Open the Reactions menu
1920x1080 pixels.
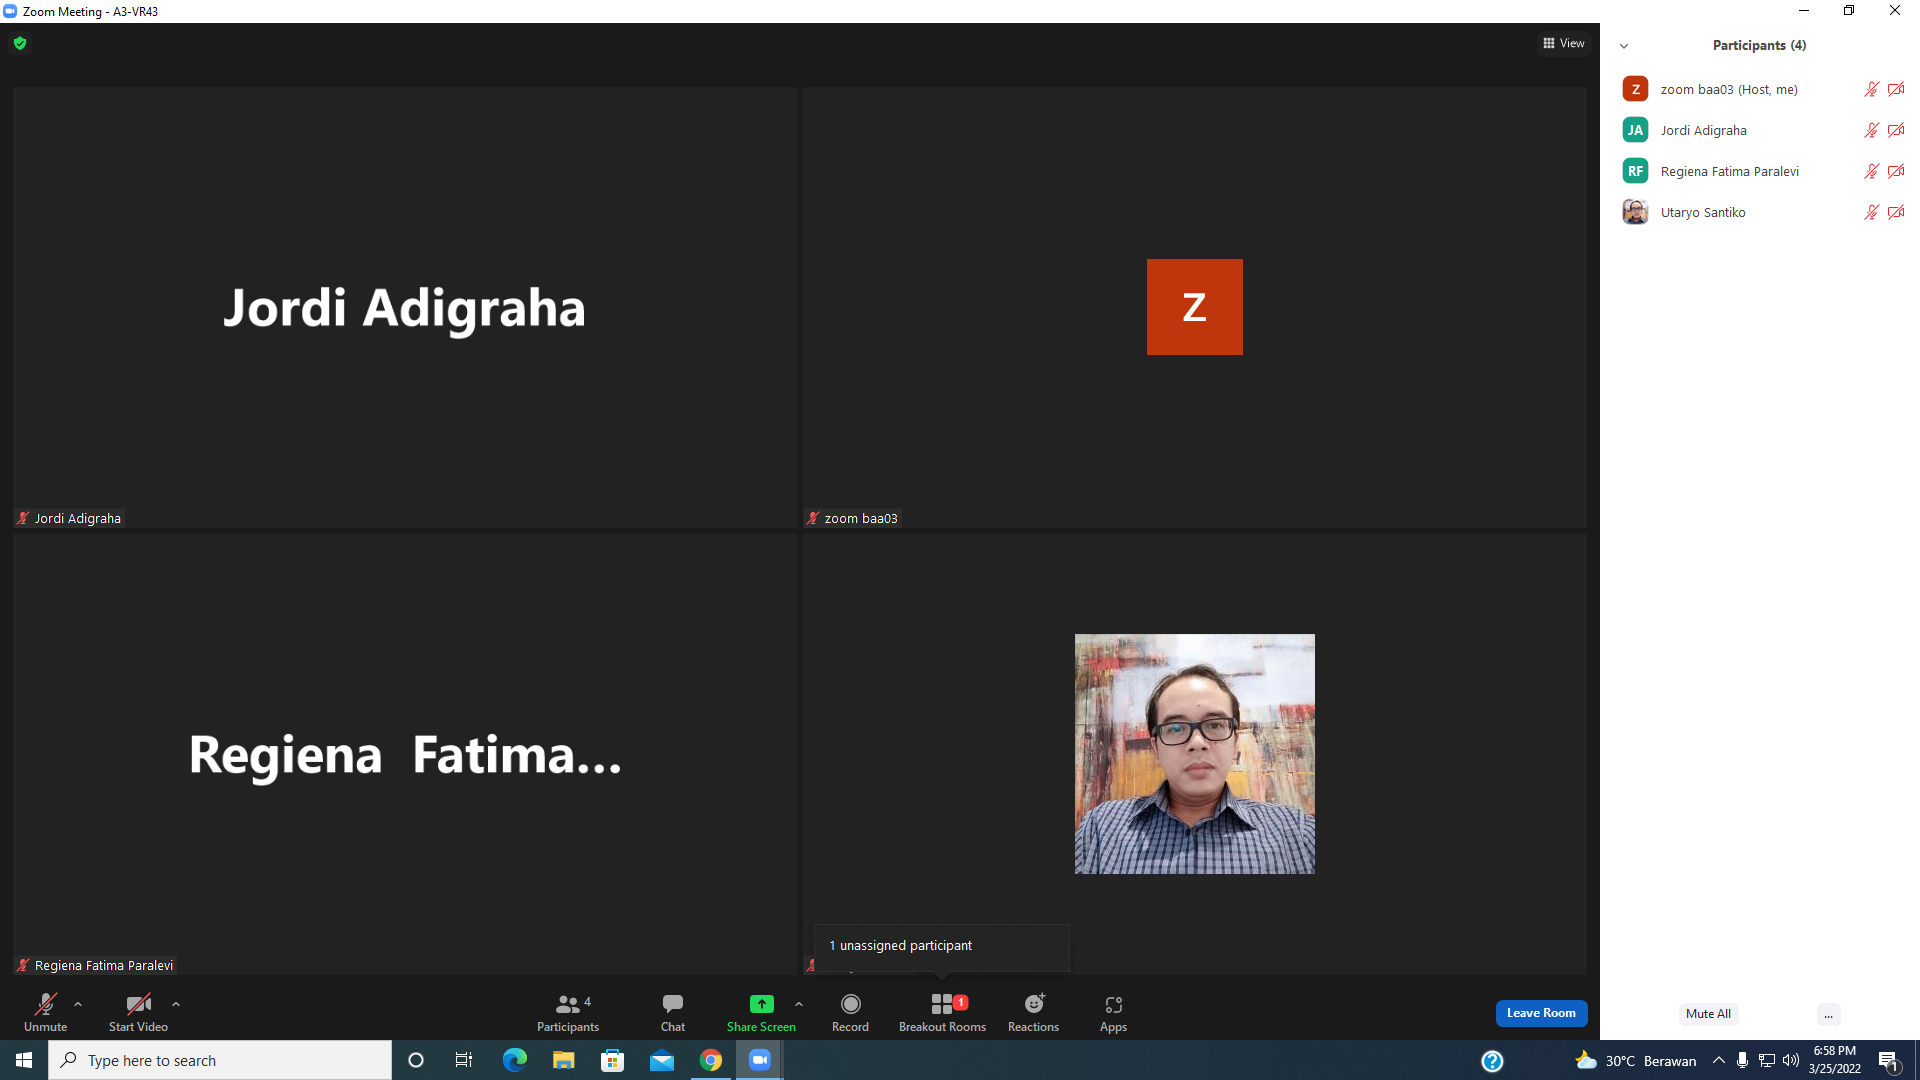coord(1033,1012)
